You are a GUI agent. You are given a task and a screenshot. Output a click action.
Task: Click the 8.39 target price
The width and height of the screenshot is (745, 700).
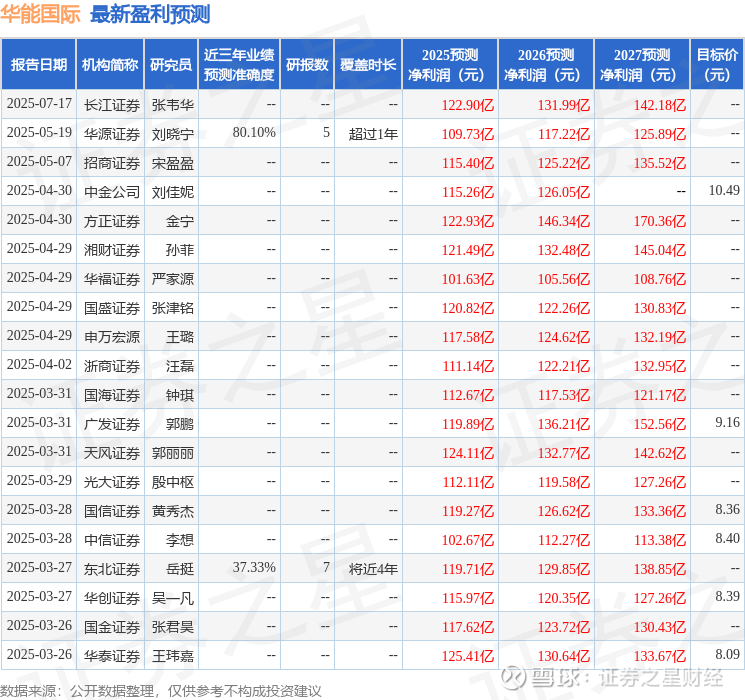[727, 596]
